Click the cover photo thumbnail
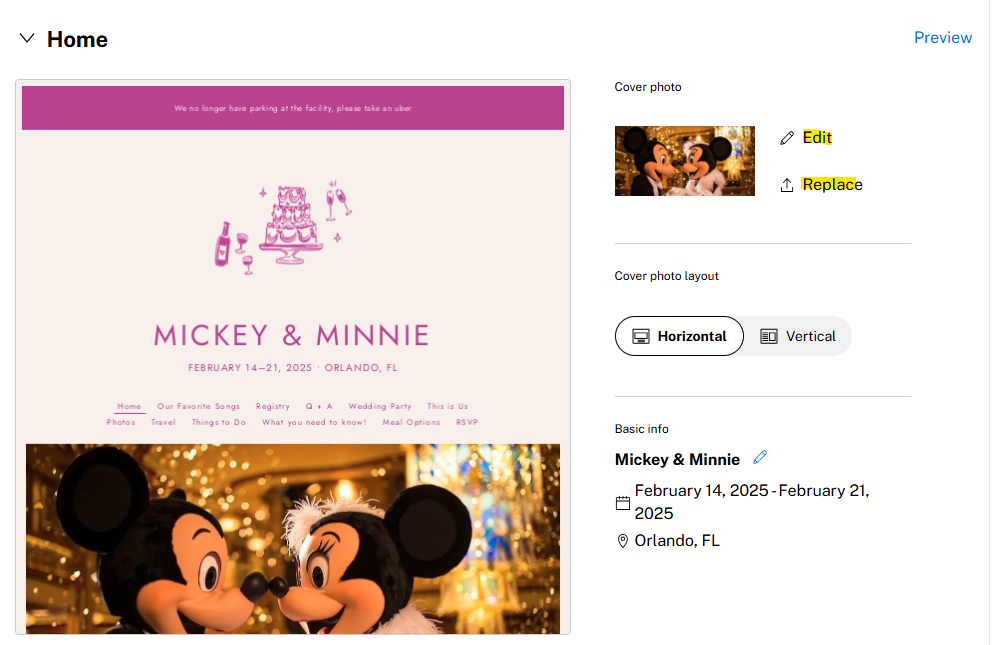The width and height of the screenshot is (994, 645). point(685,160)
